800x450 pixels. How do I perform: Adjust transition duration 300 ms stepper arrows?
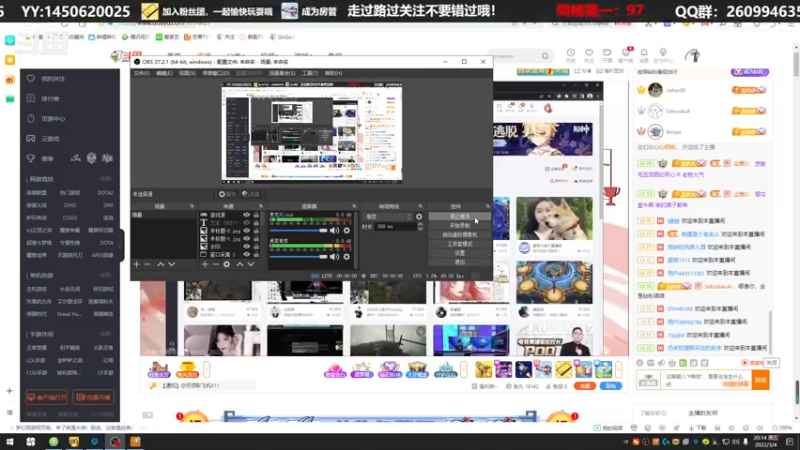pos(420,227)
